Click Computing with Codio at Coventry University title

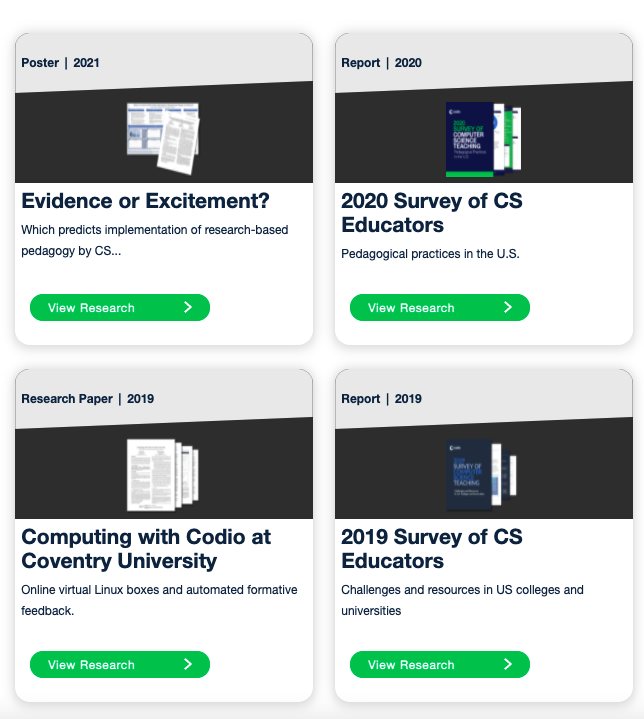146,549
